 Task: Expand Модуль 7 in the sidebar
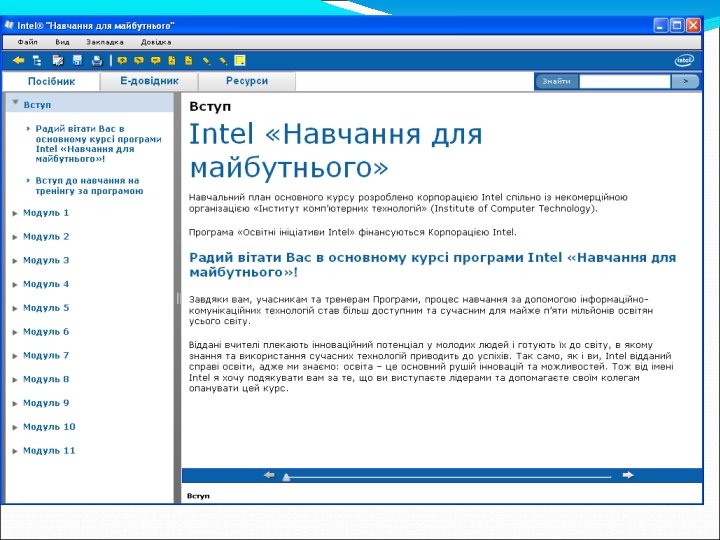click(x=15, y=356)
